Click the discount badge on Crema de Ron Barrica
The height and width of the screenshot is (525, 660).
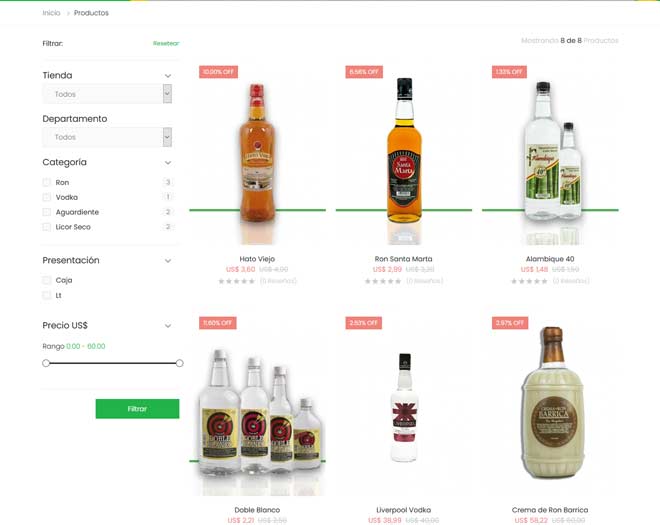click(510, 323)
